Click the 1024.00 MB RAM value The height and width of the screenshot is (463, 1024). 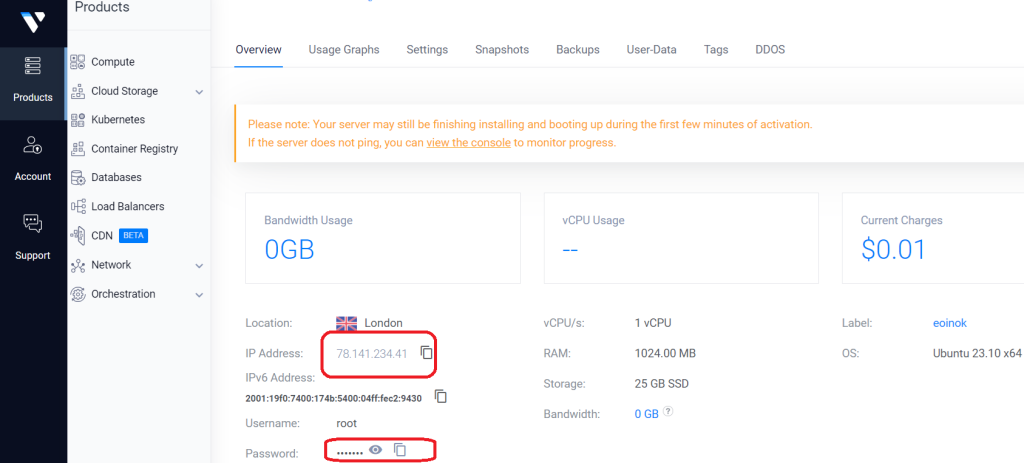pos(665,353)
